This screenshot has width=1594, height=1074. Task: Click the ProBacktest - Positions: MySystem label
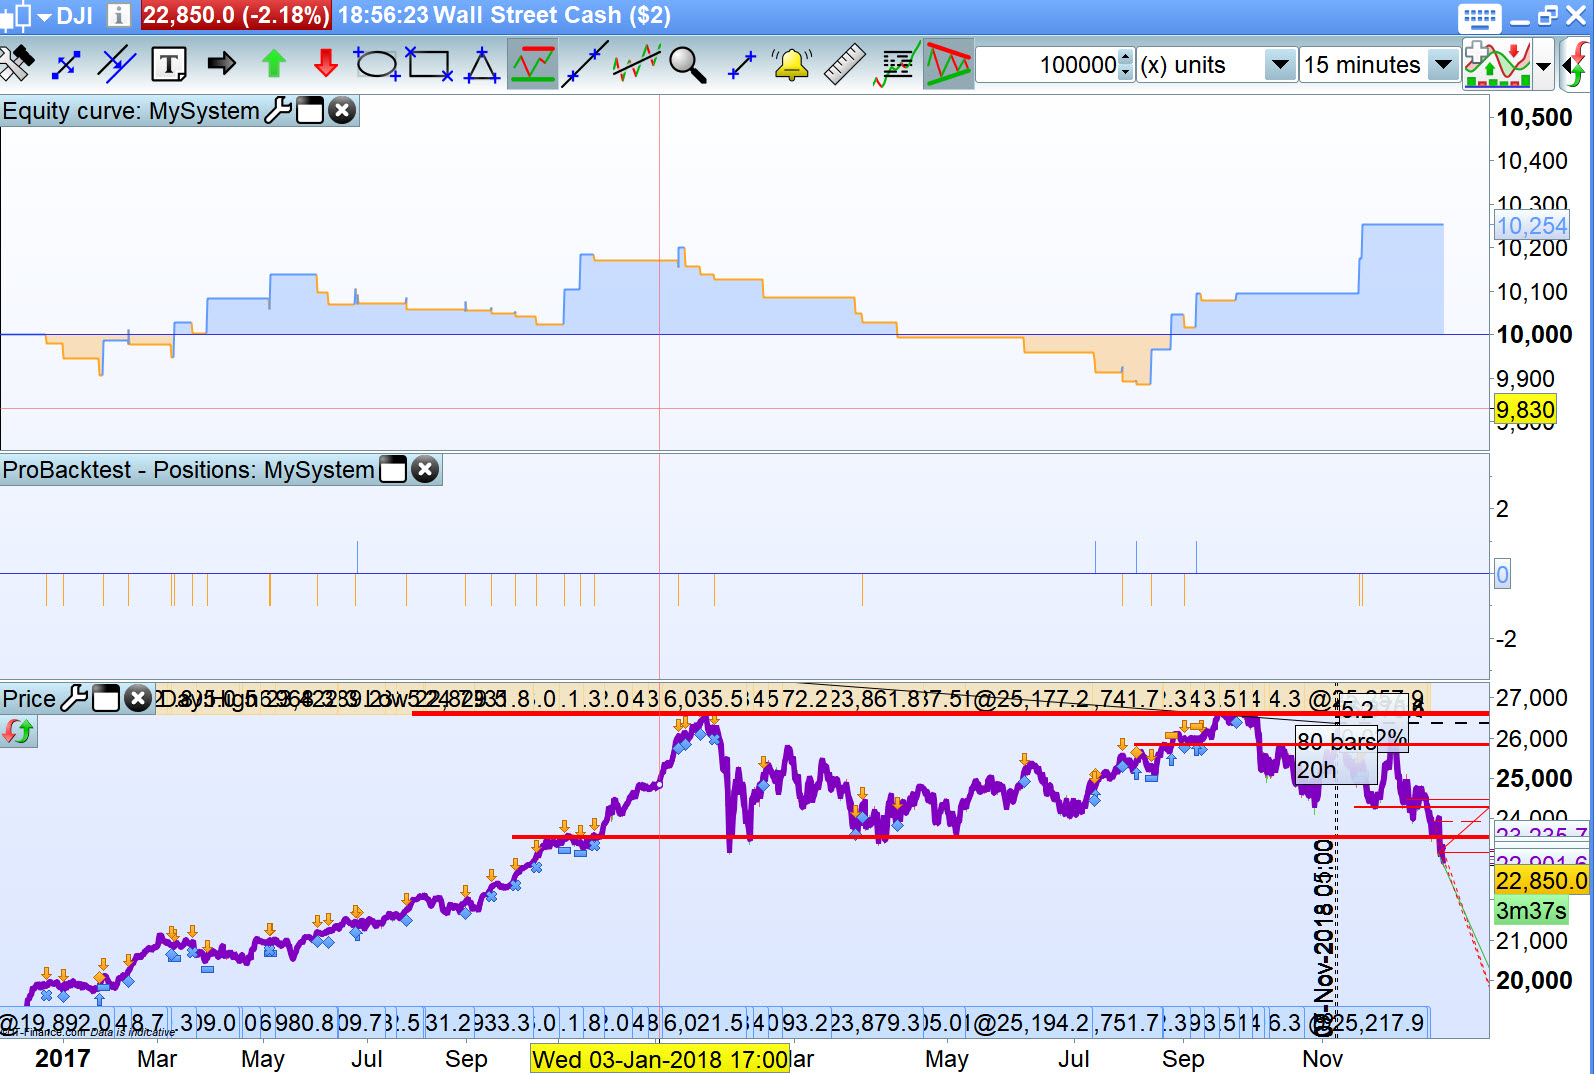click(188, 469)
